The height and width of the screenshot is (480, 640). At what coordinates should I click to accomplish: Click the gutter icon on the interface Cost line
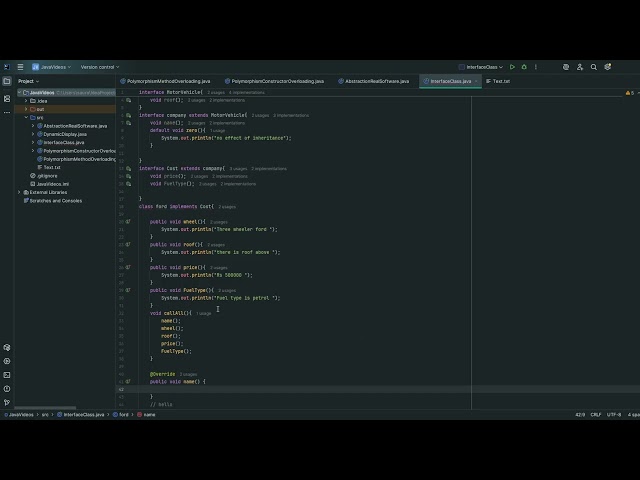(129, 169)
